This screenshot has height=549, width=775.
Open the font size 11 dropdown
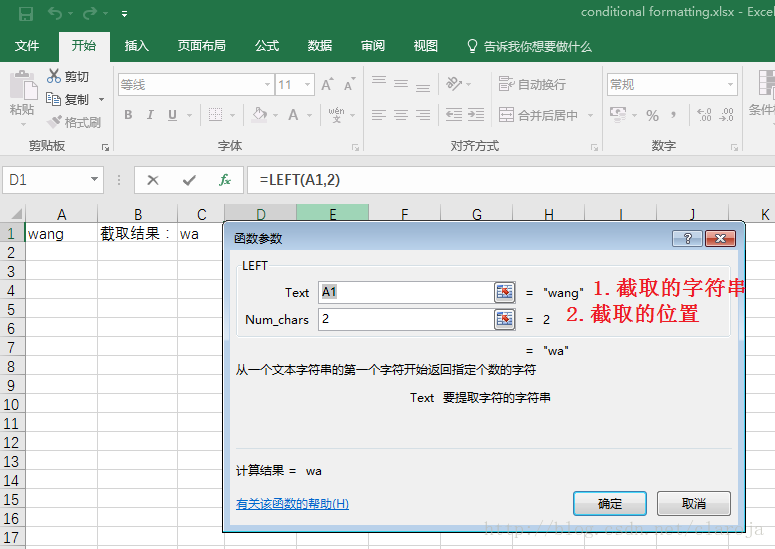coord(307,84)
